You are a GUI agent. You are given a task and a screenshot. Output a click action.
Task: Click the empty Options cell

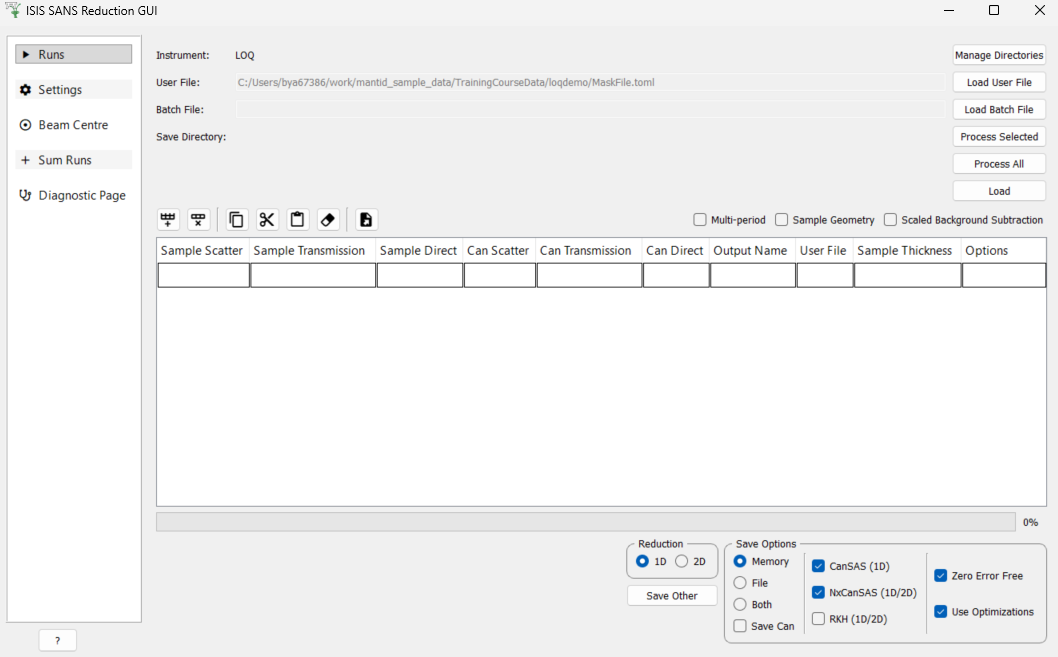1004,275
